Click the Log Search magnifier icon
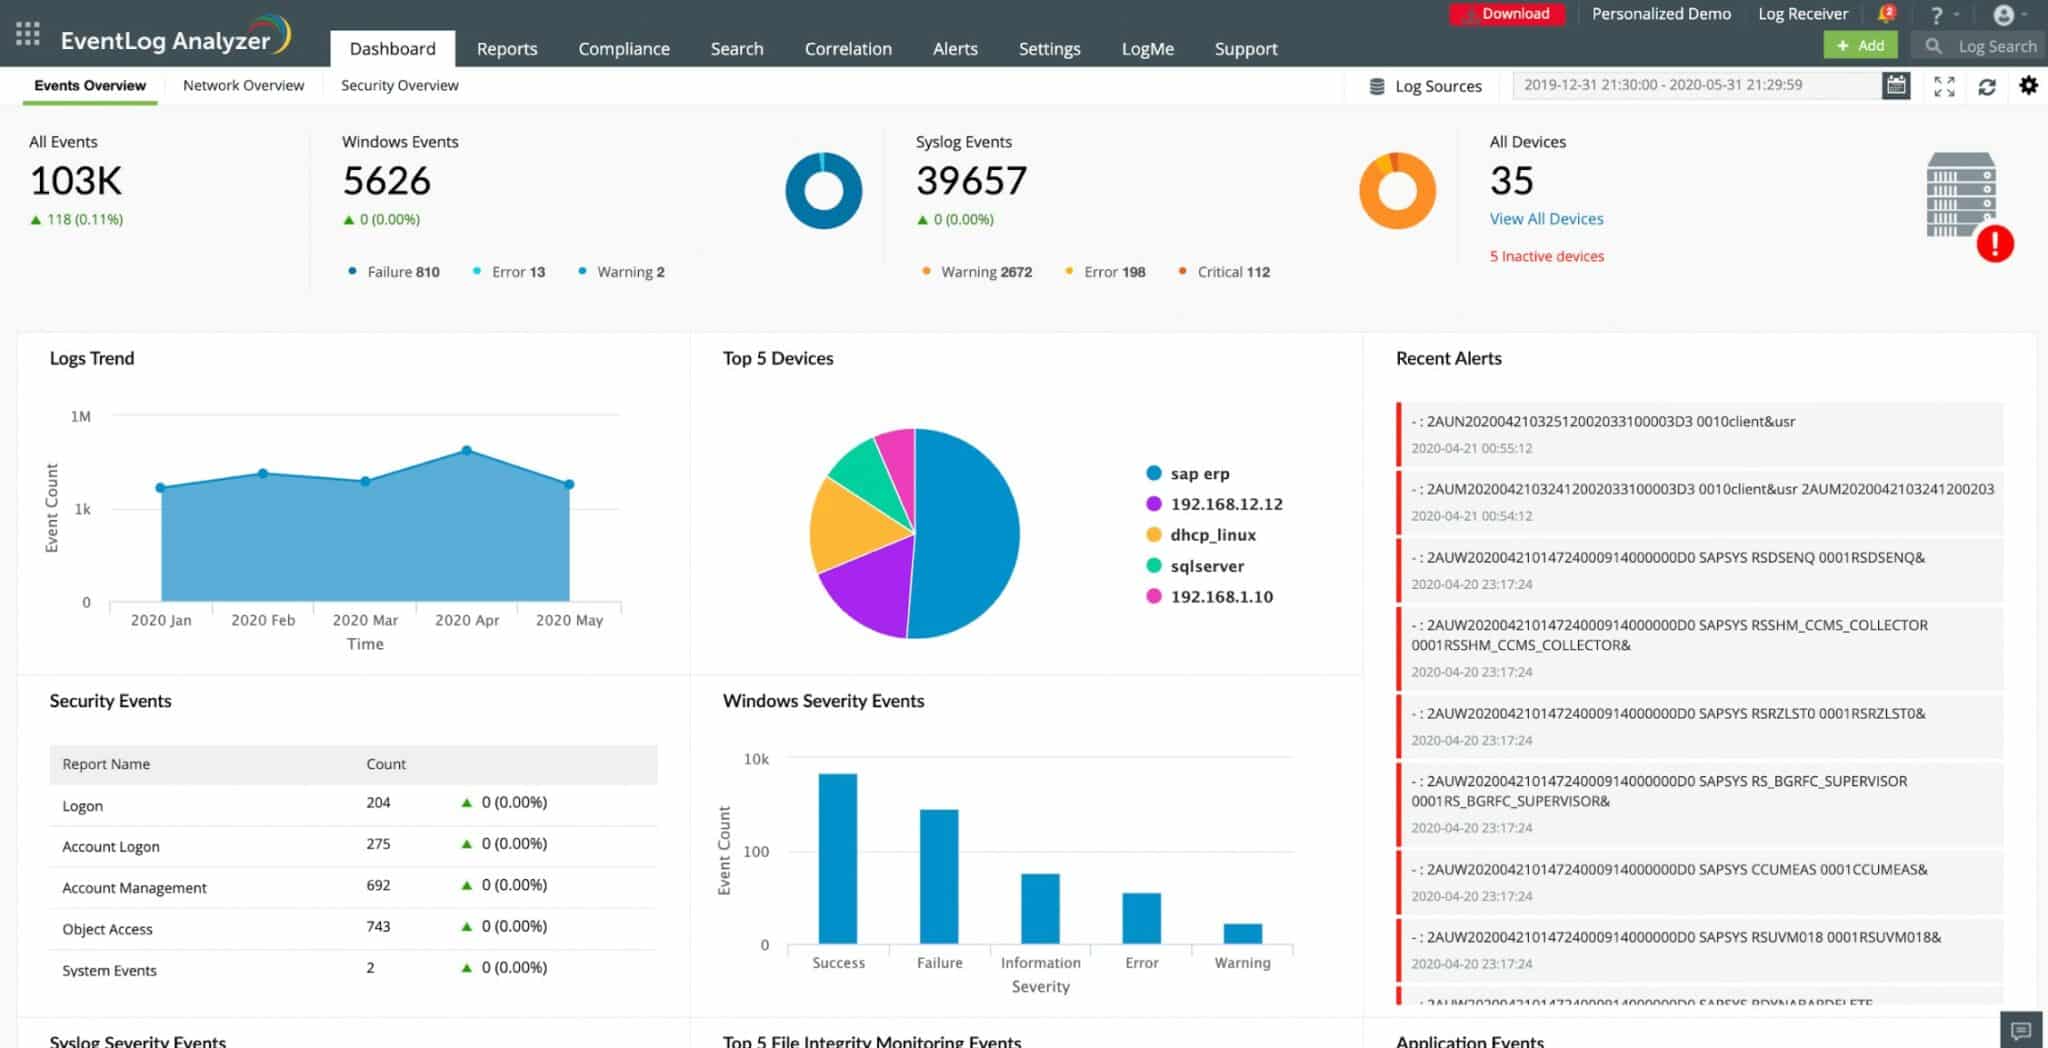 tap(1934, 46)
